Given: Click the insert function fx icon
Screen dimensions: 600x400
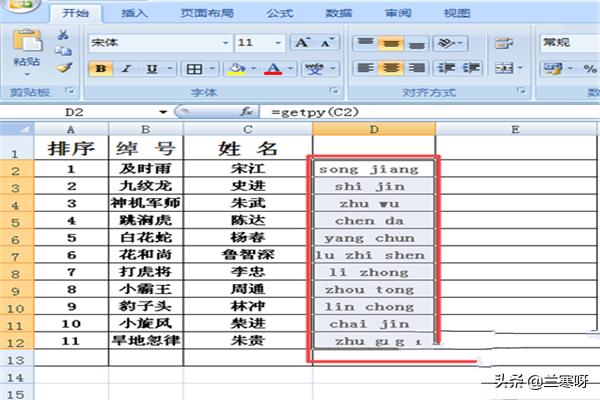Looking at the screenshot, I should (245, 111).
